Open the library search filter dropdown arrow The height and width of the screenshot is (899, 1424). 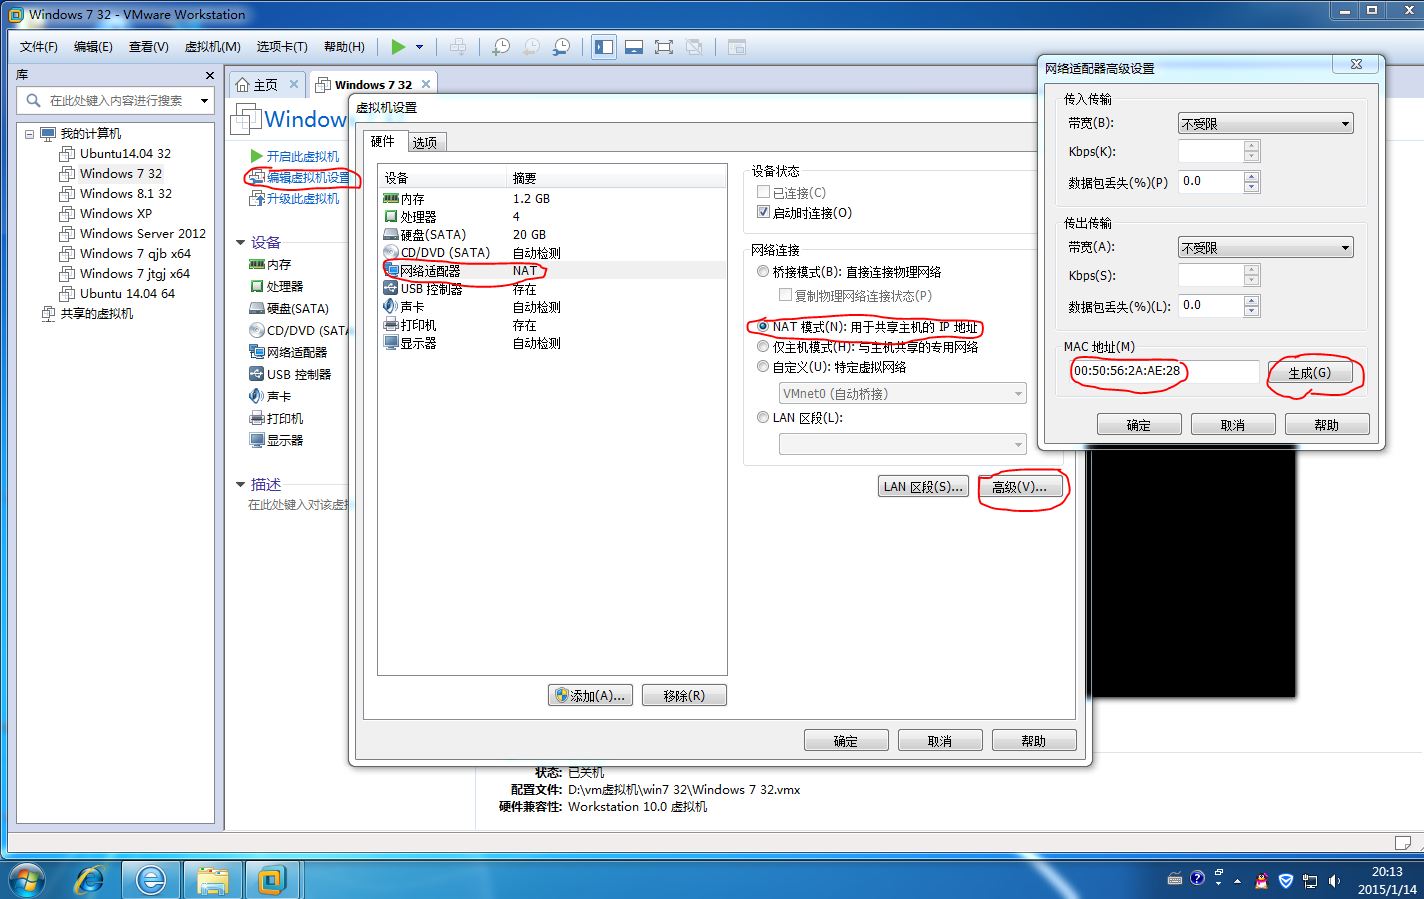click(204, 100)
